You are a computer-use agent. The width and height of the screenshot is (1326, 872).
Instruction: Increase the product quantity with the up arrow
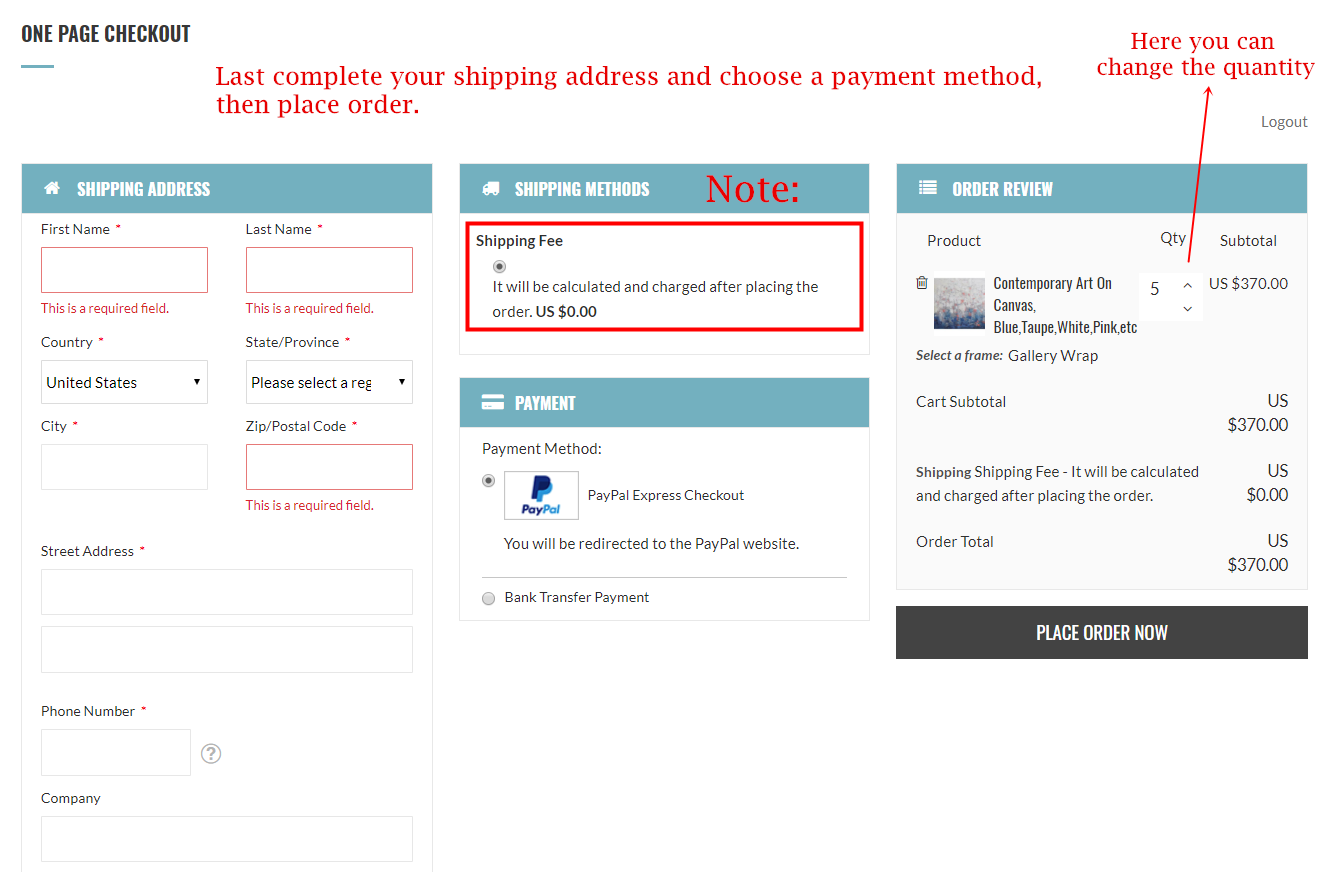click(x=1186, y=286)
